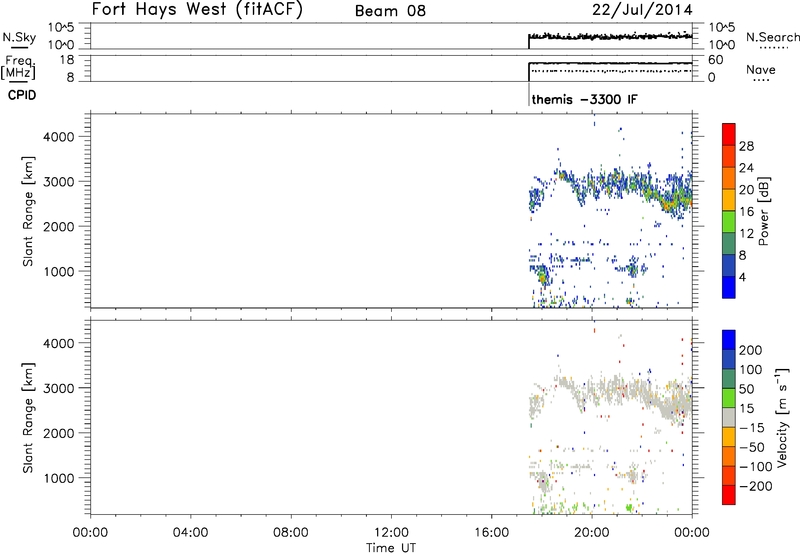Image resolution: width=800 pixels, height=554 pixels.
Task: Click the gray 3000 km scatter band in the velocity plot
Action: pyautogui.click(x=612, y=395)
